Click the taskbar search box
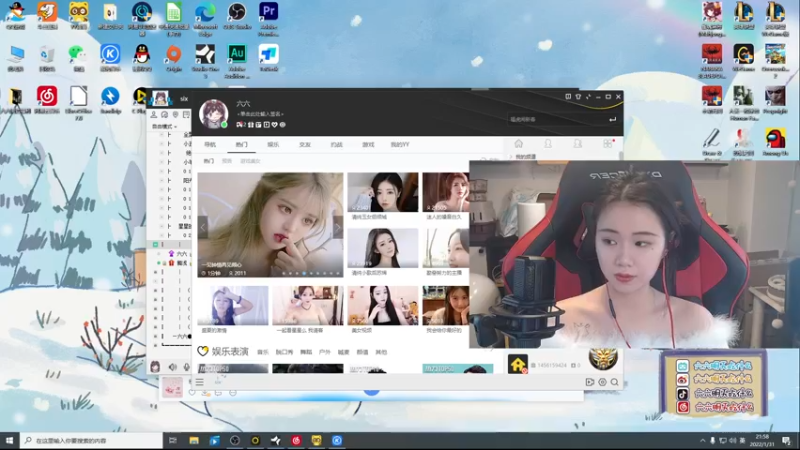This screenshot has height=450, width=800. point(91,440)
